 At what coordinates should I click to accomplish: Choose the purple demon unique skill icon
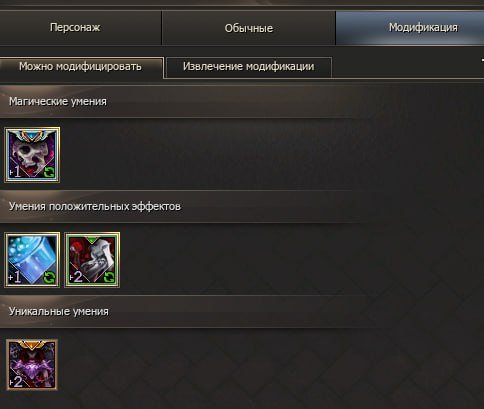pyautogui.click(x=32, y=365)
